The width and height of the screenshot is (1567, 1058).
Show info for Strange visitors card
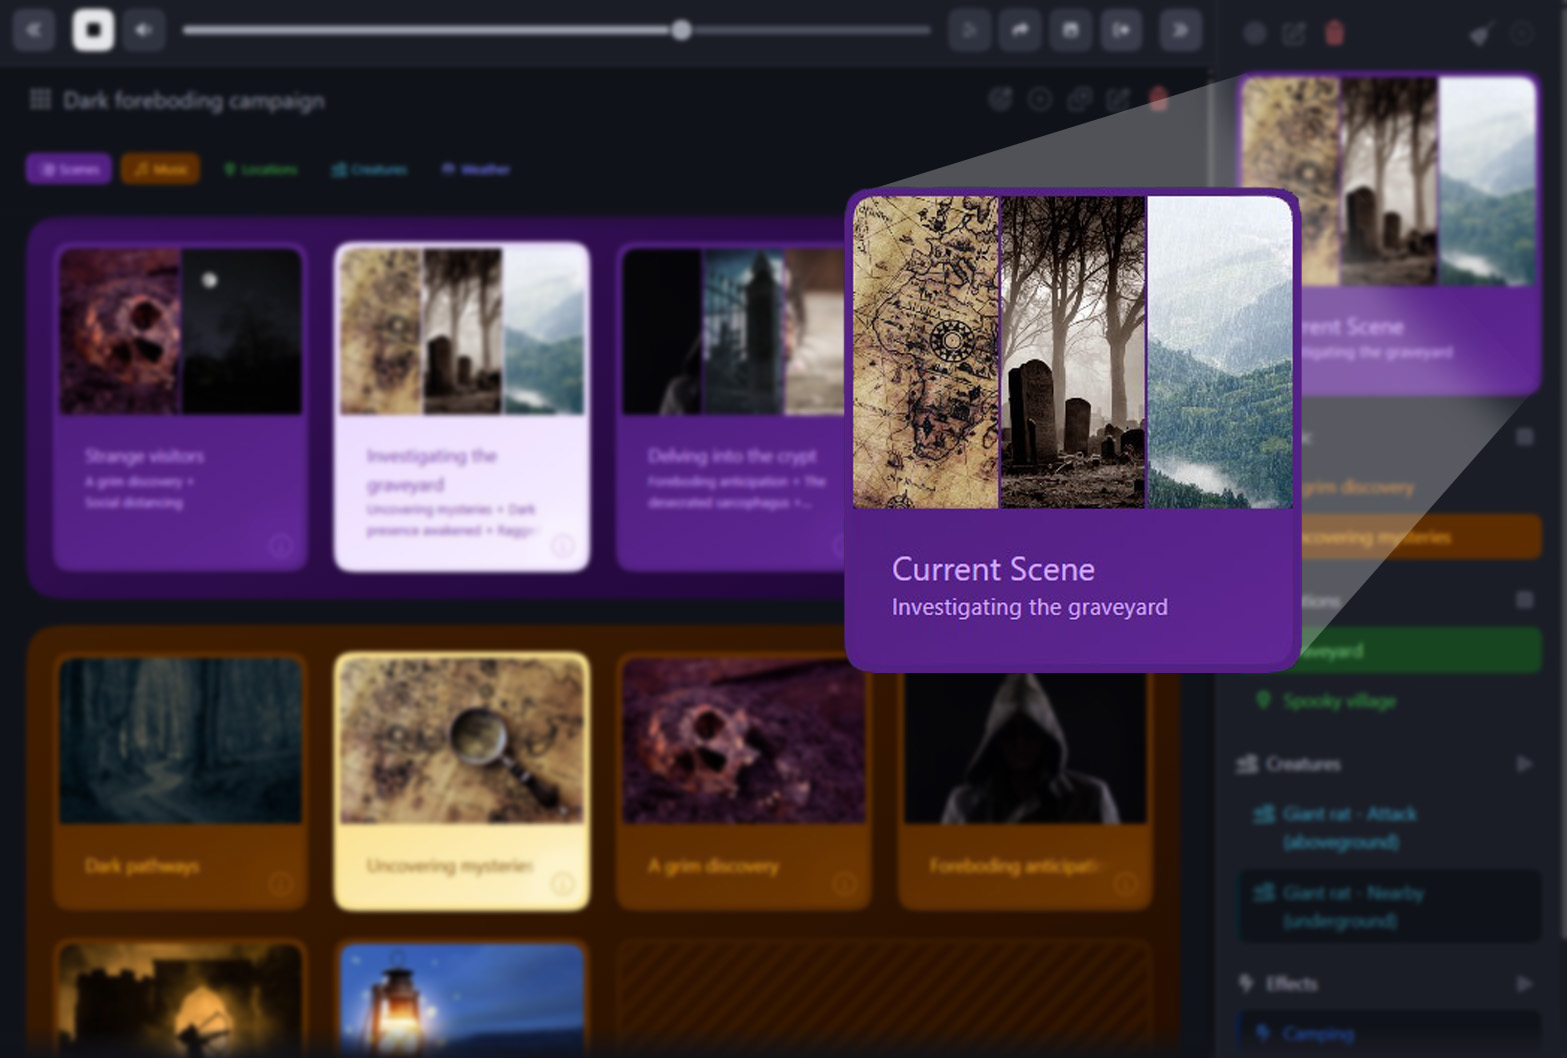coord(281,545)
